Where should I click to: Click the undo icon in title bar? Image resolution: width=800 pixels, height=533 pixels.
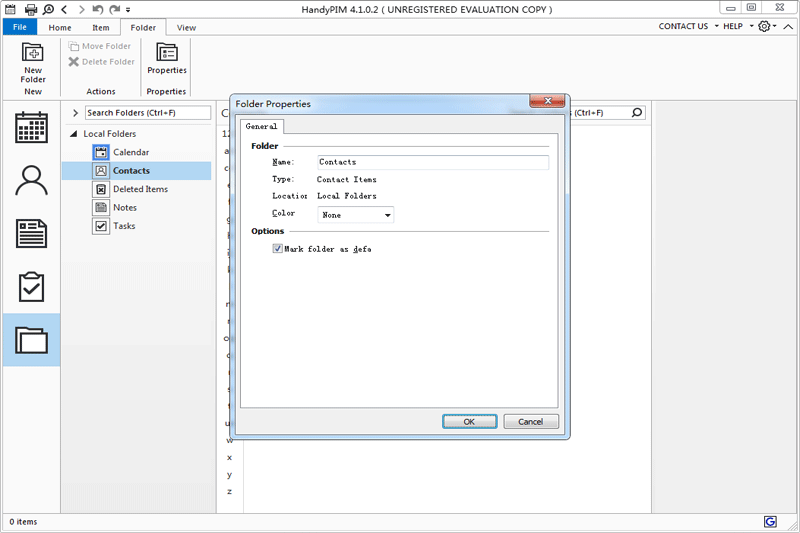point(98,9)
